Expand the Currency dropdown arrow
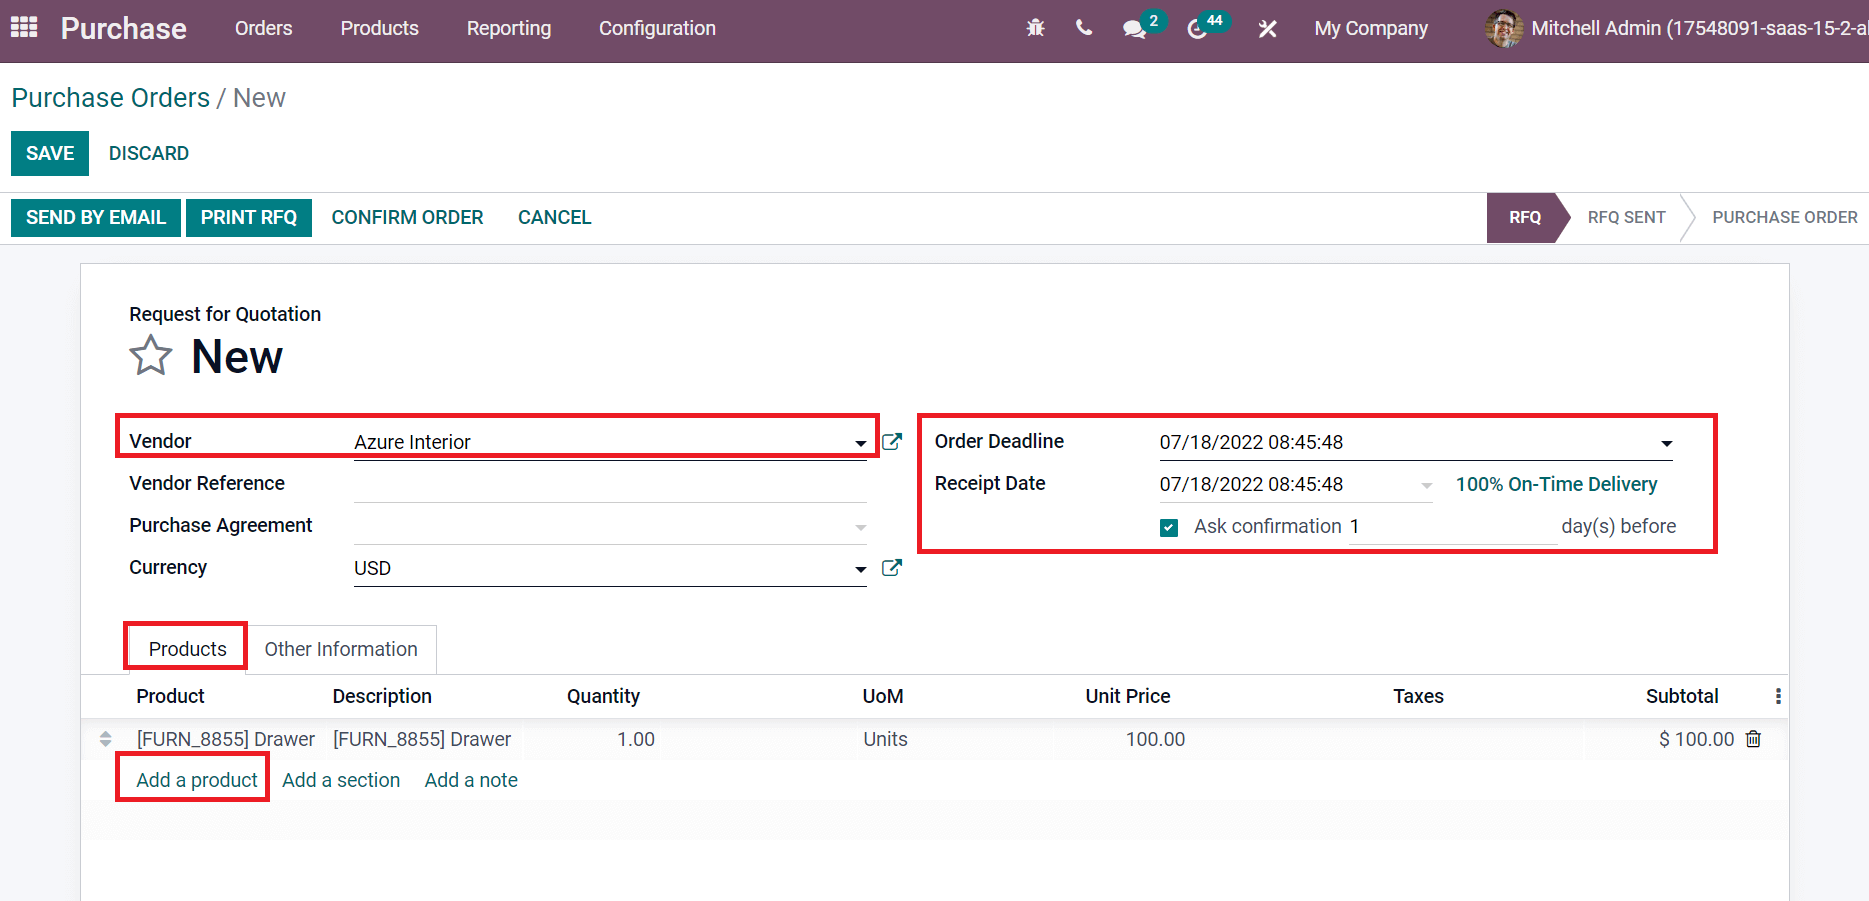 click(860, 569)
